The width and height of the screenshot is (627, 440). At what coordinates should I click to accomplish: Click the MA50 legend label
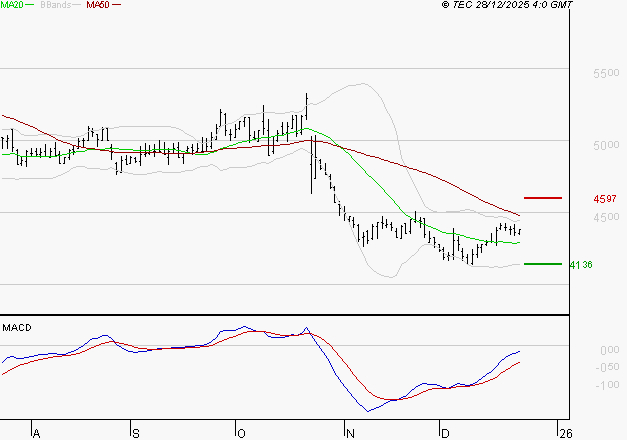pos(98,5)
